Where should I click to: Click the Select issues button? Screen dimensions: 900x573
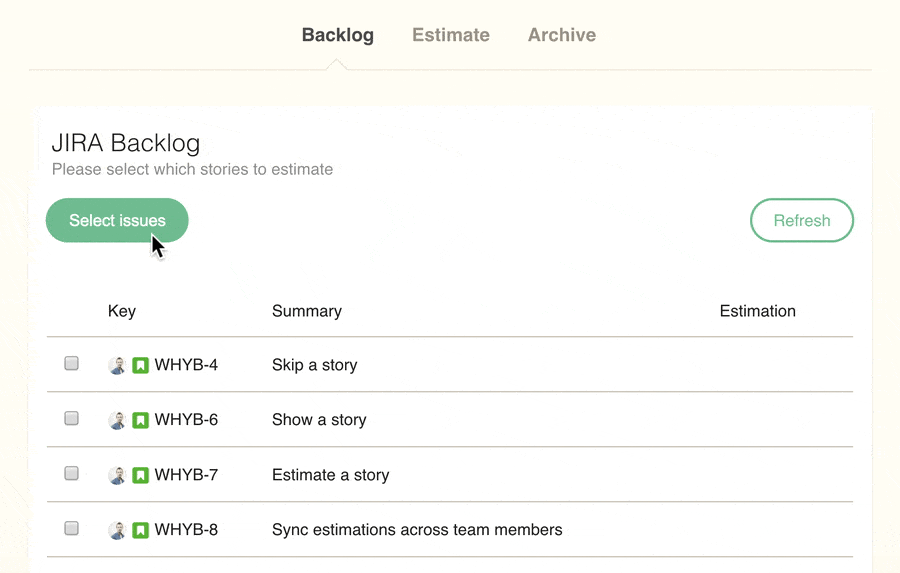[117, 220]
